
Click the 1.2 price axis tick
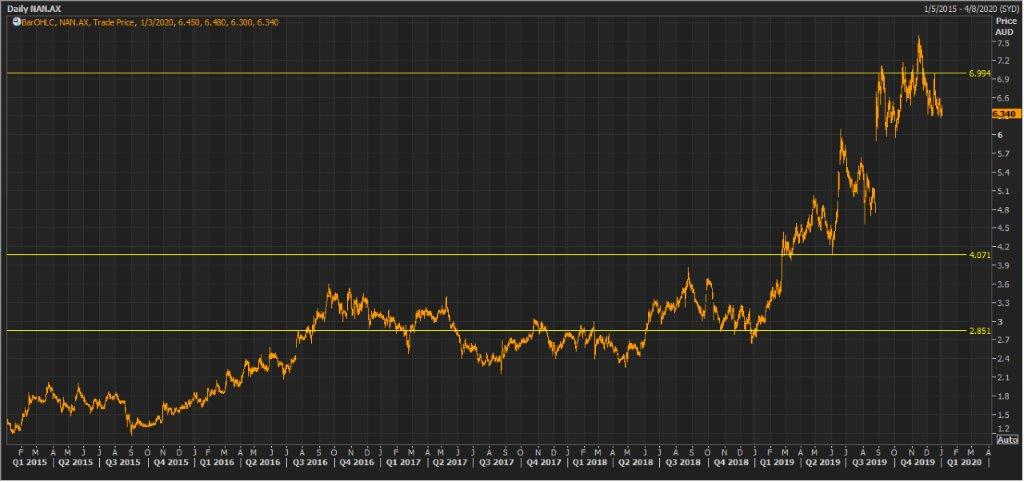[1000, 428]
